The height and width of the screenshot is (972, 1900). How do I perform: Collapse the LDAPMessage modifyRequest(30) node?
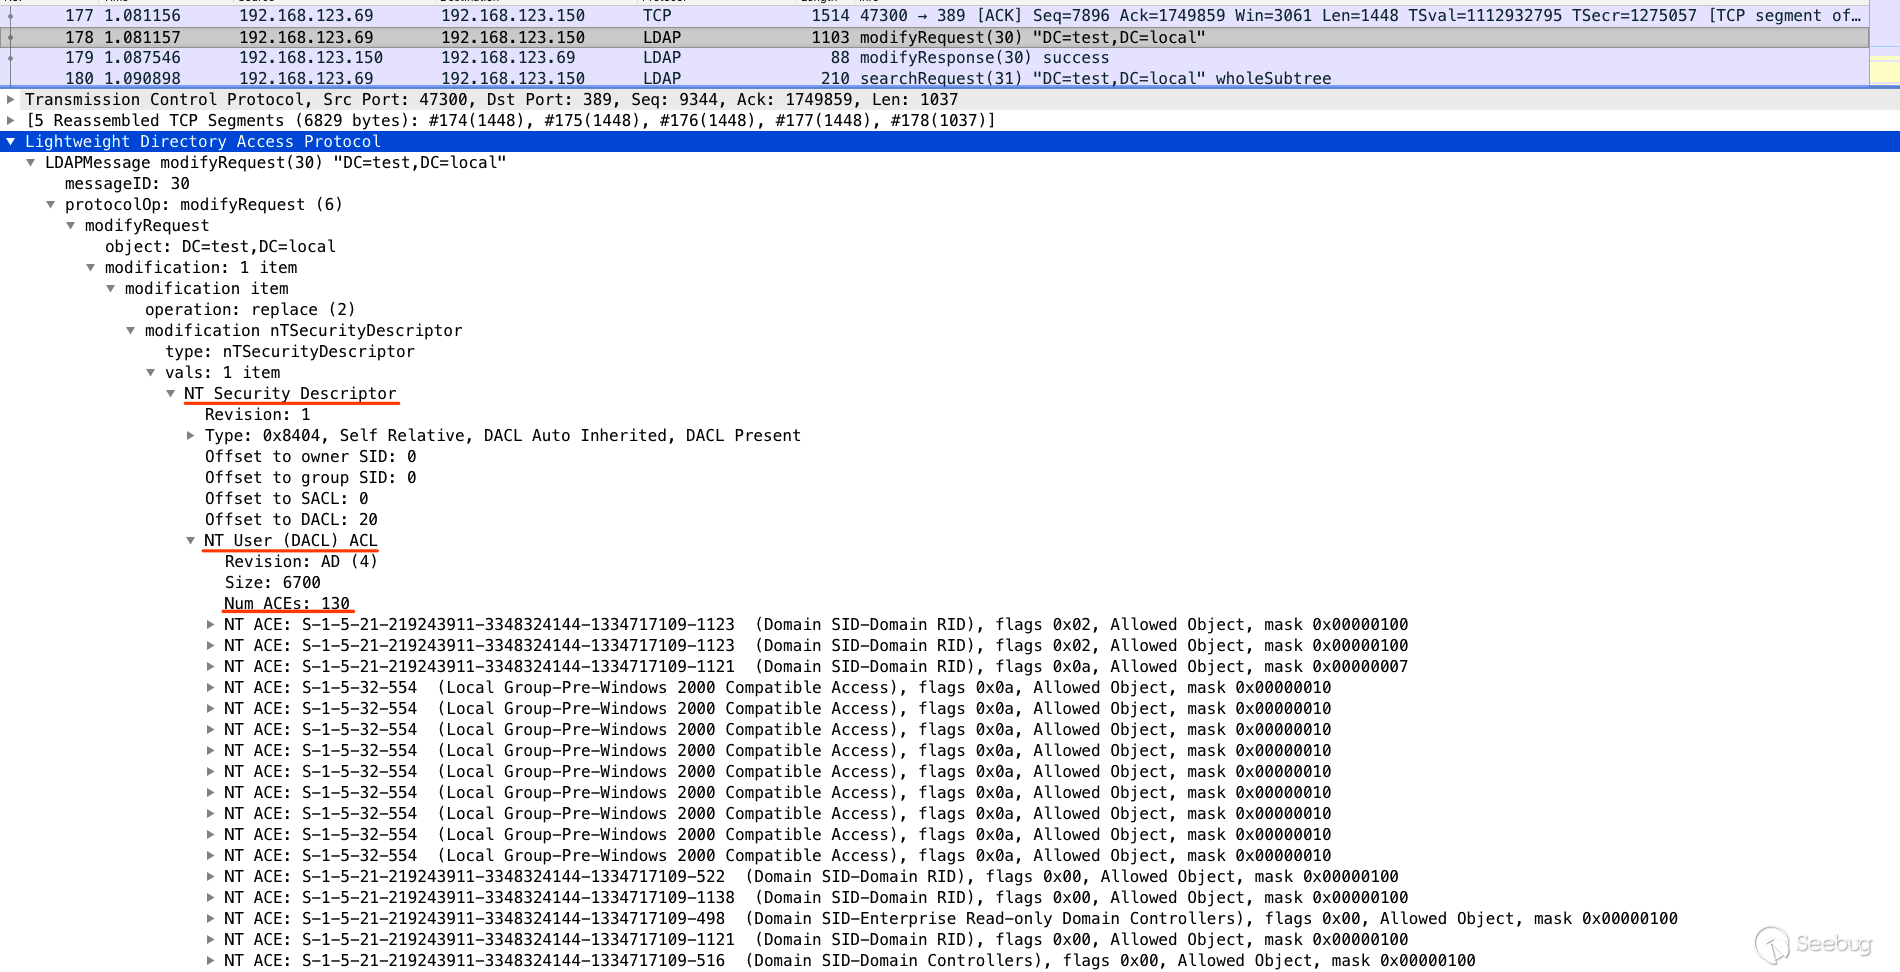(x=31, y=163)
